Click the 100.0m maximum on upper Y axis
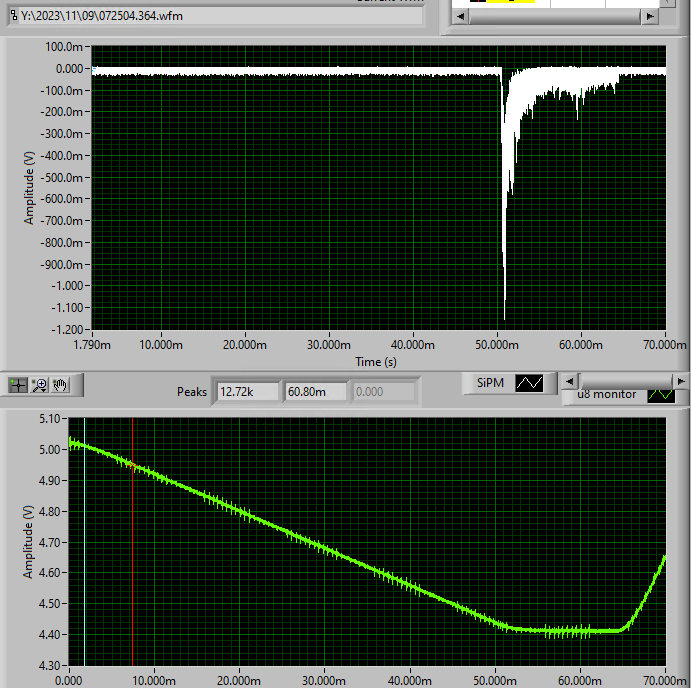Screen dimensions: 691x688 (x=64, y=47)
